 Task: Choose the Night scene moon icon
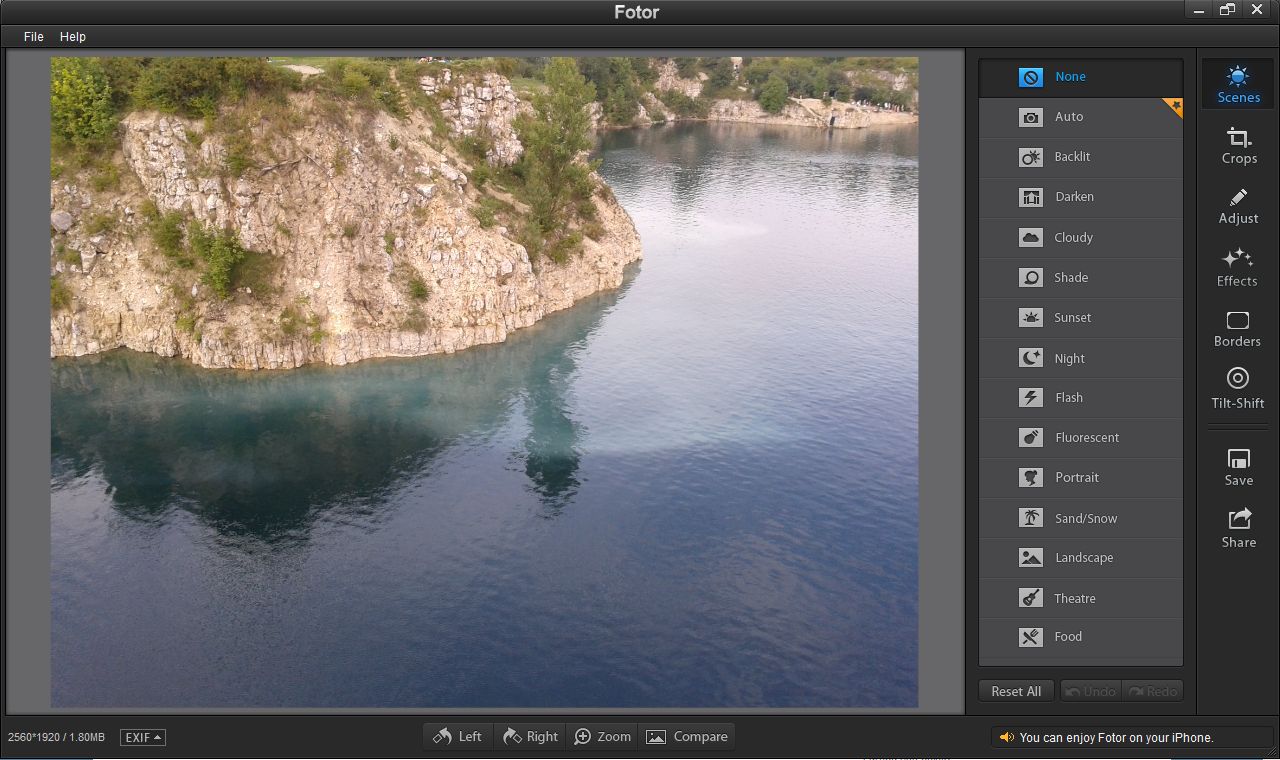click(1031, 357)
